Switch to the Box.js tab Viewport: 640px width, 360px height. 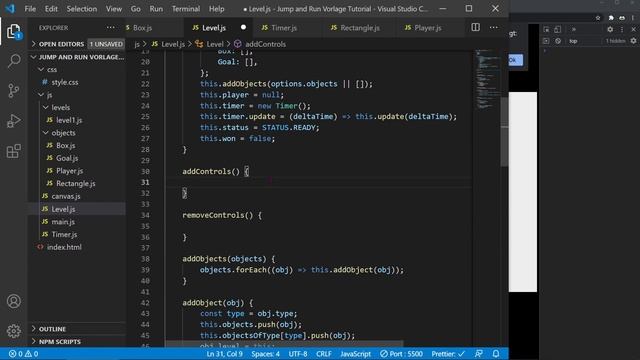point(142,28)
